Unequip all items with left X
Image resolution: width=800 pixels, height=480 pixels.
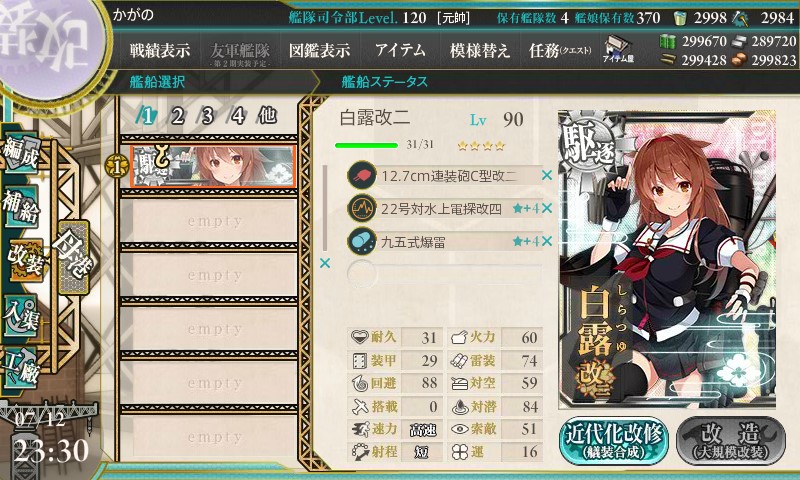[324, 263]
